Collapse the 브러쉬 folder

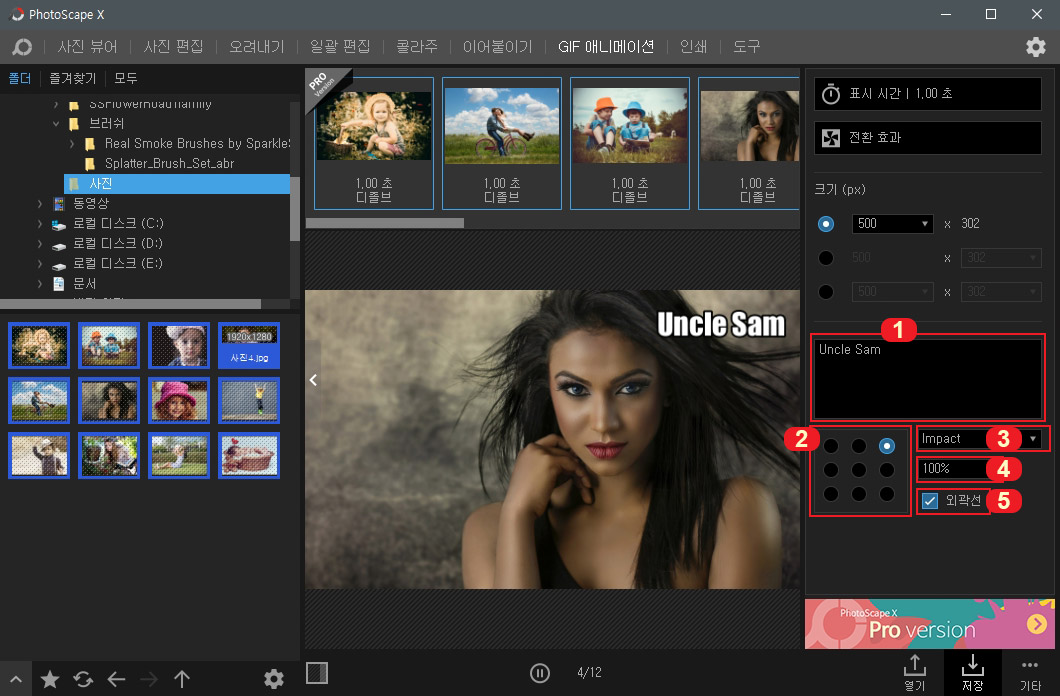[x=56, y=124]
